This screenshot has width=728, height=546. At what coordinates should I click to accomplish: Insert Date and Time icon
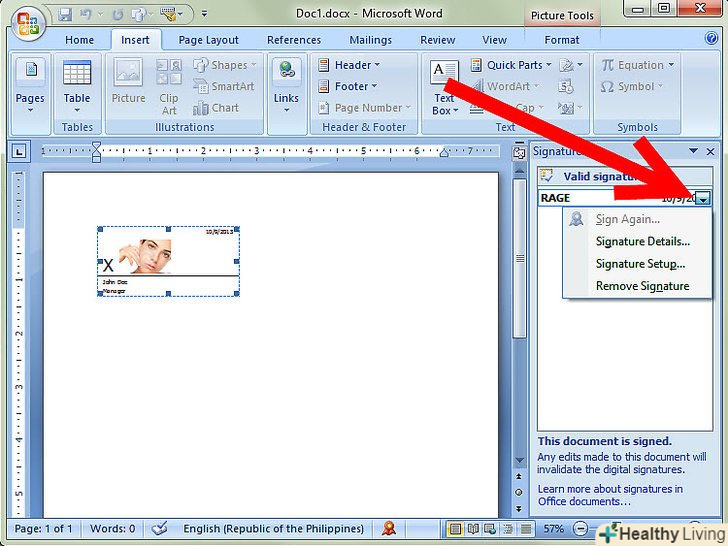566,86
